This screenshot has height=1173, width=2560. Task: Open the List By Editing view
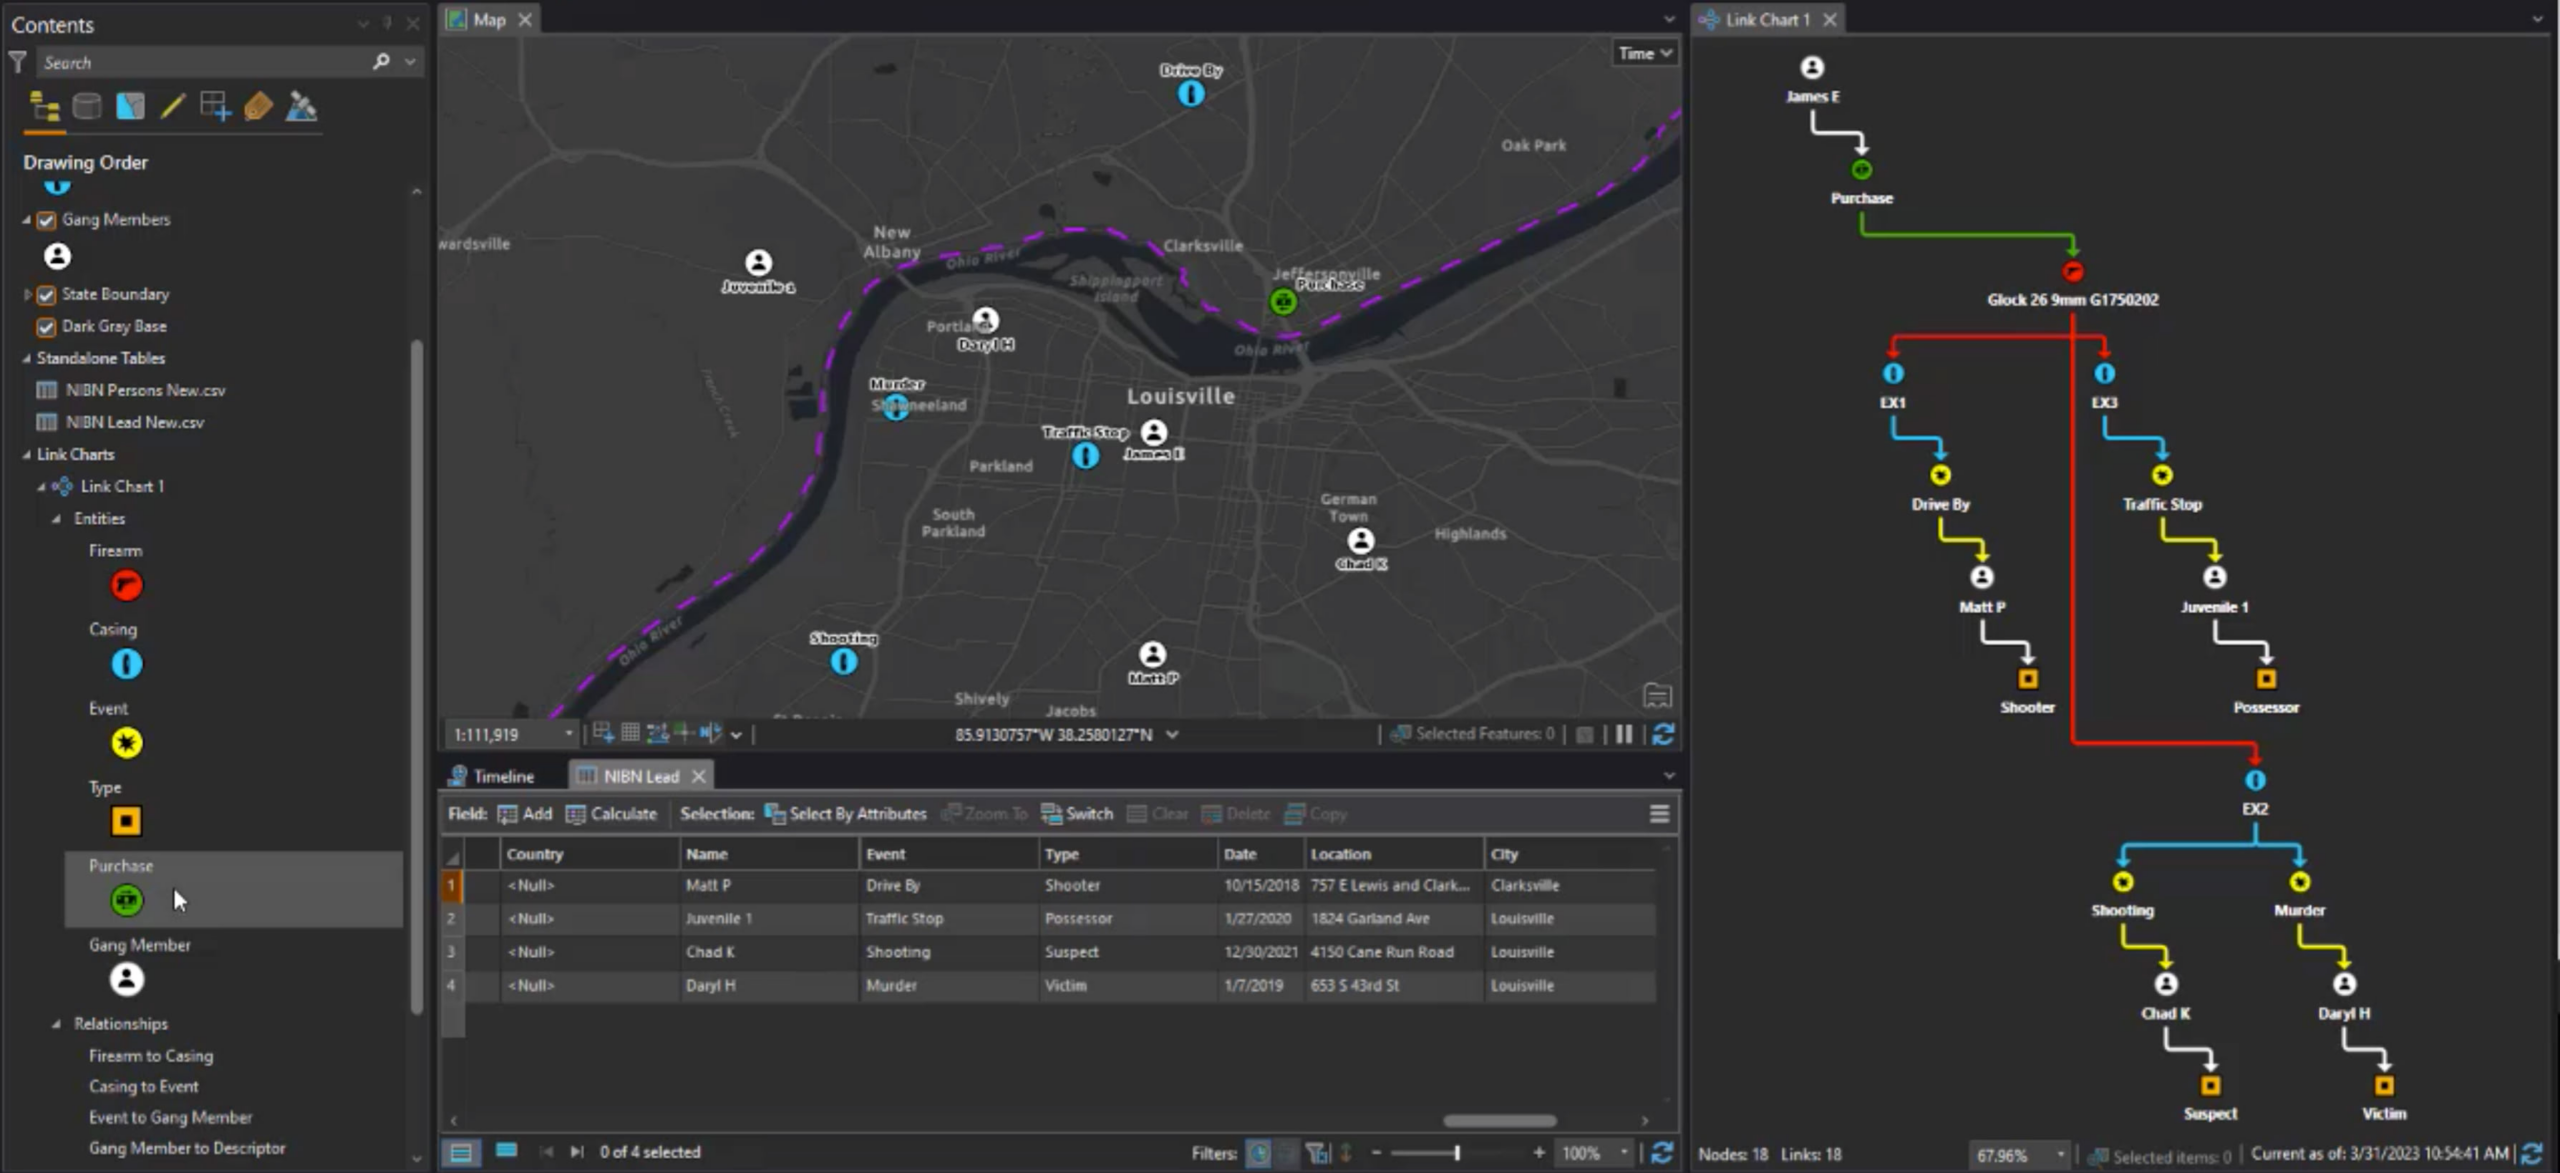pyautogui.click(x=172, y=105)
